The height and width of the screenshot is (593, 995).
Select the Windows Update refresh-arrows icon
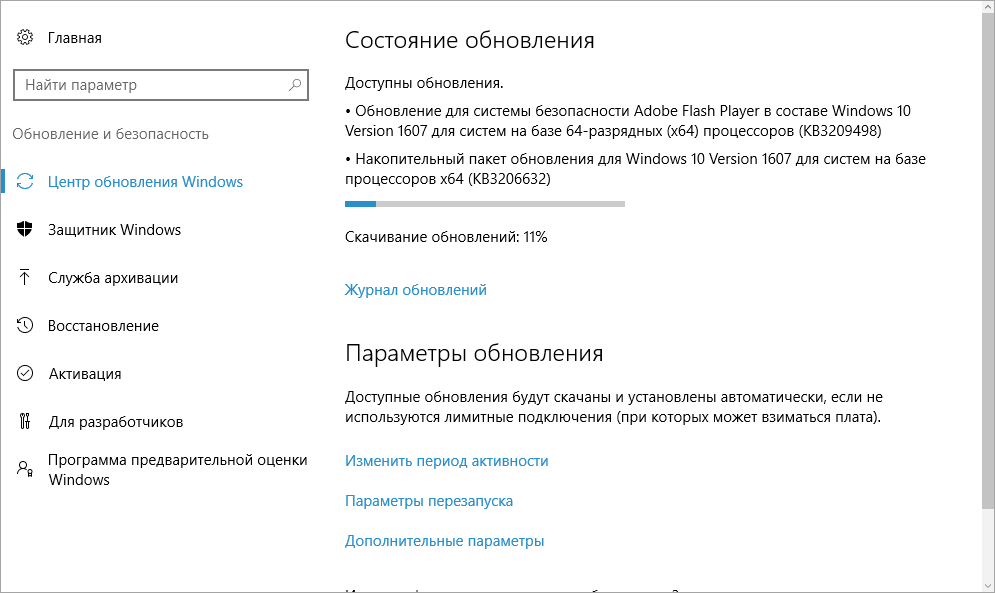pos(24,181)
